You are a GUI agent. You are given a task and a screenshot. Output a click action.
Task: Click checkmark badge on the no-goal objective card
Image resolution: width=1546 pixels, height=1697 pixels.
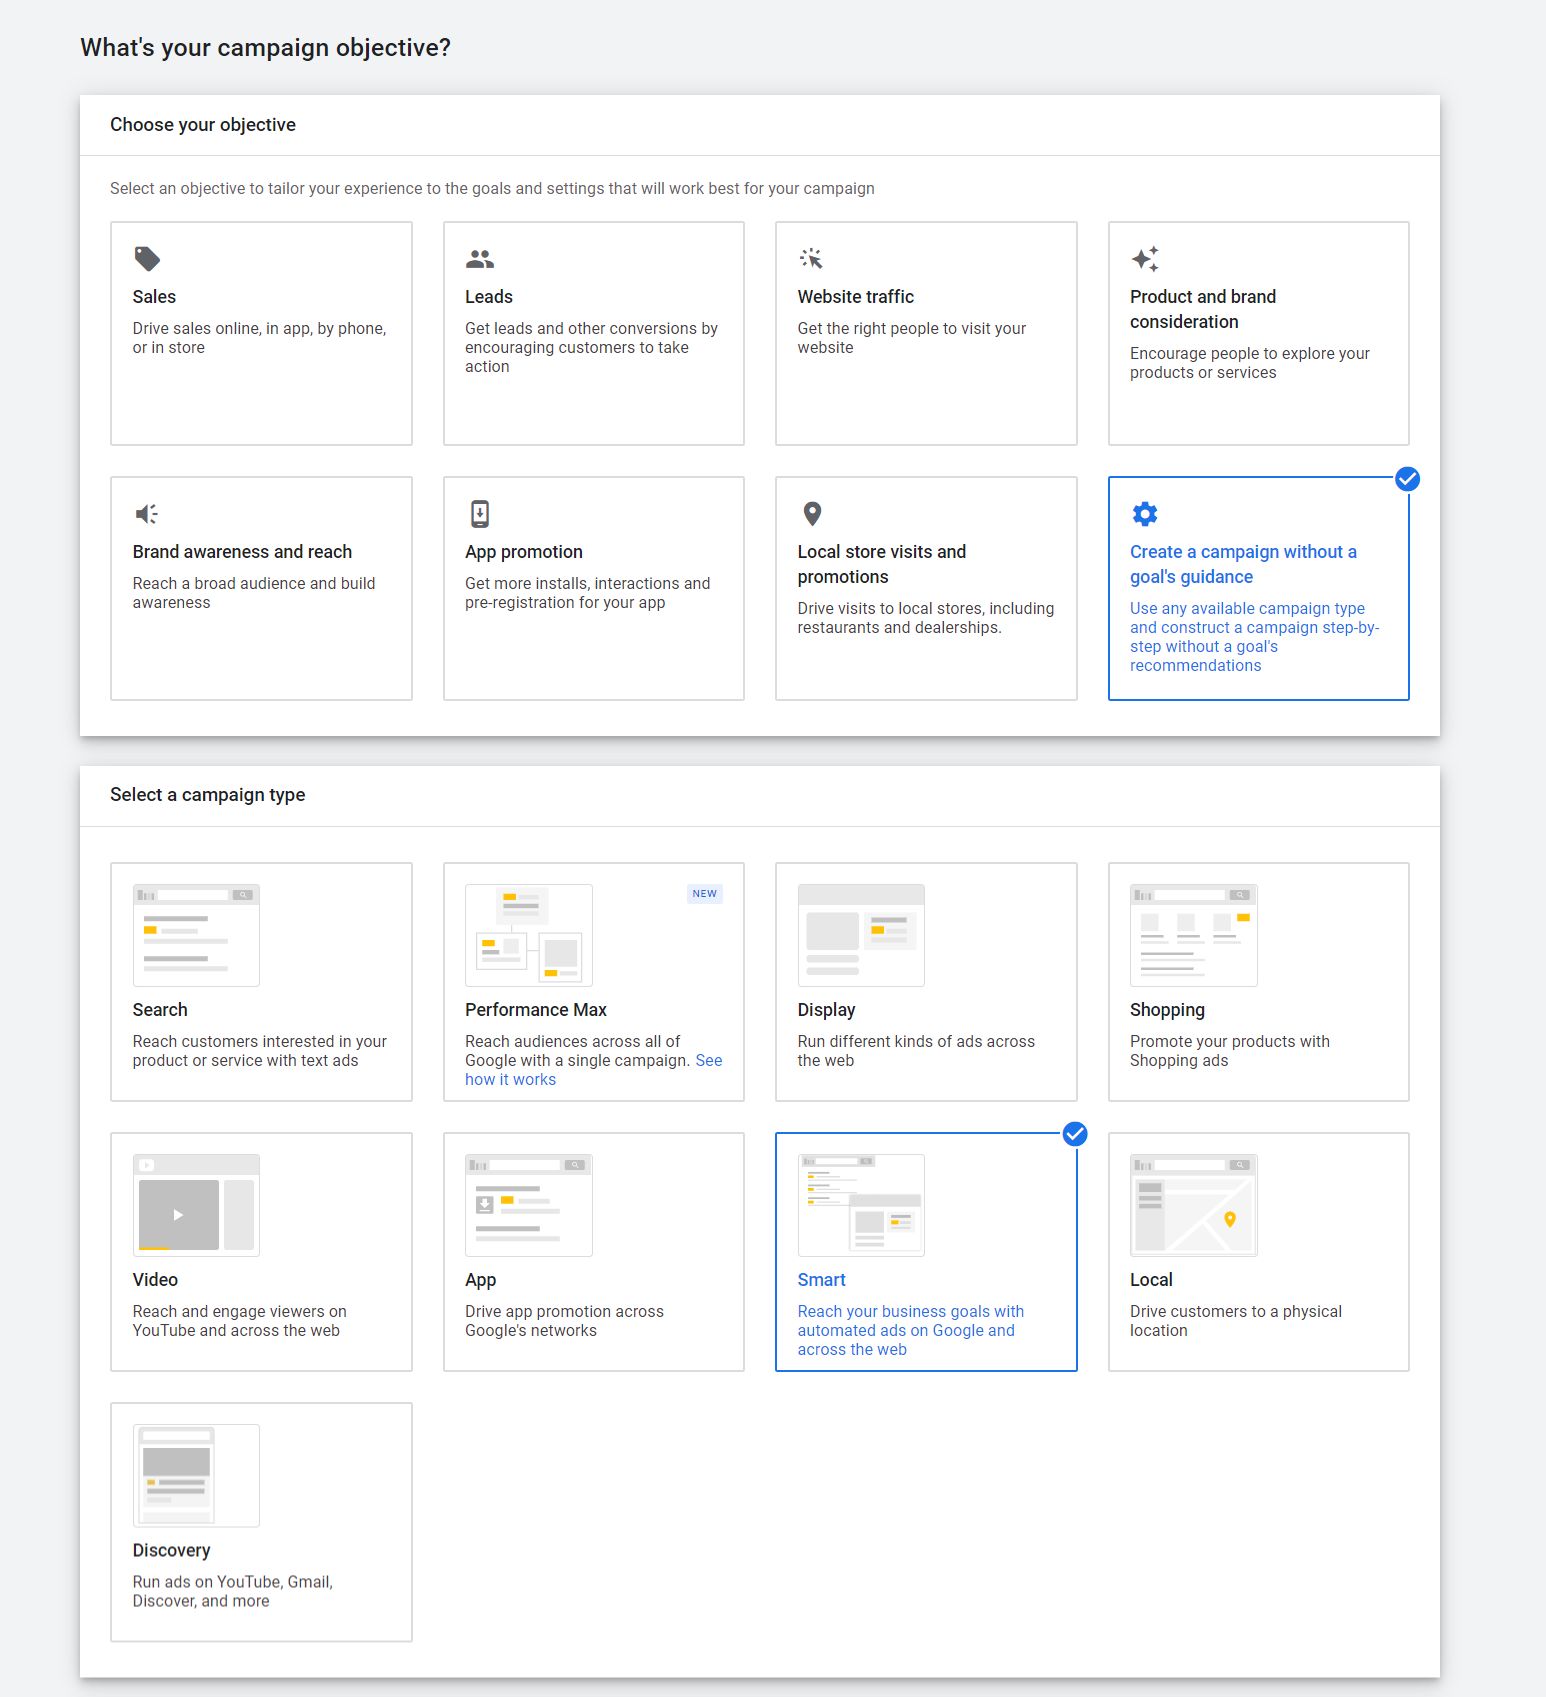point(1407,479)
